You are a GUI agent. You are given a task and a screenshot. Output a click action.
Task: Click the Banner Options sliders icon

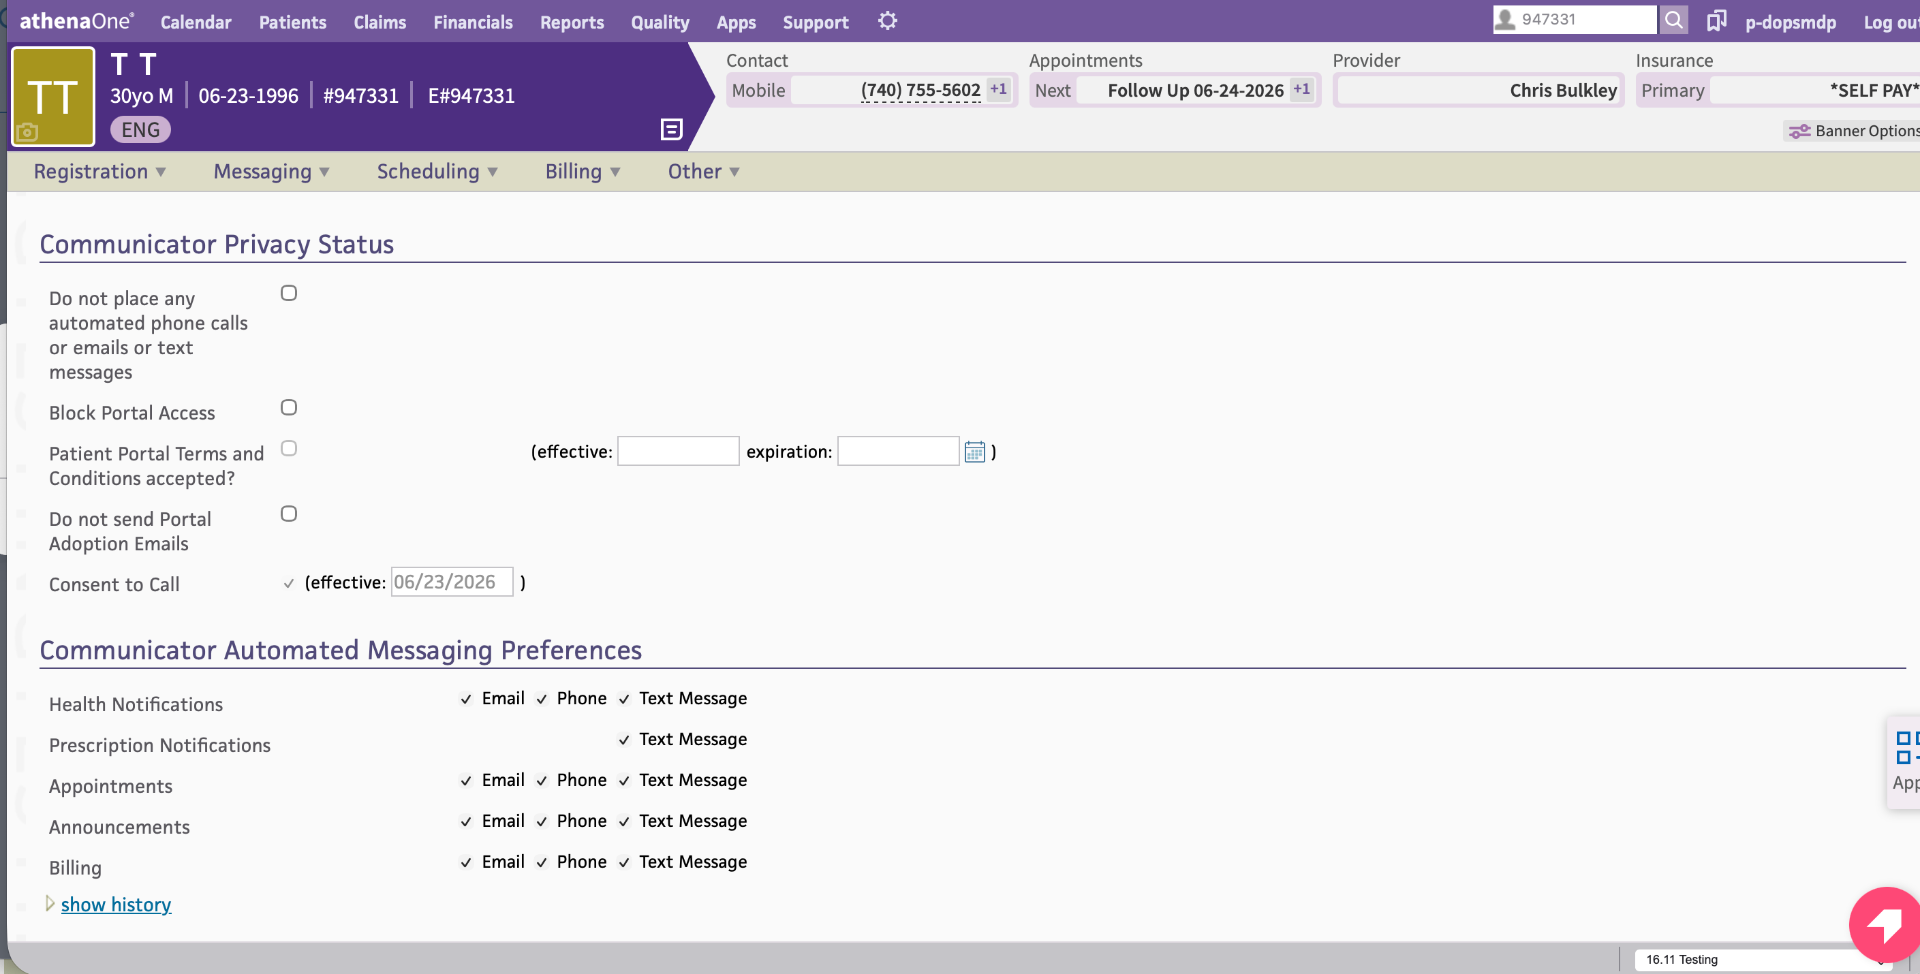(1799, 131)
